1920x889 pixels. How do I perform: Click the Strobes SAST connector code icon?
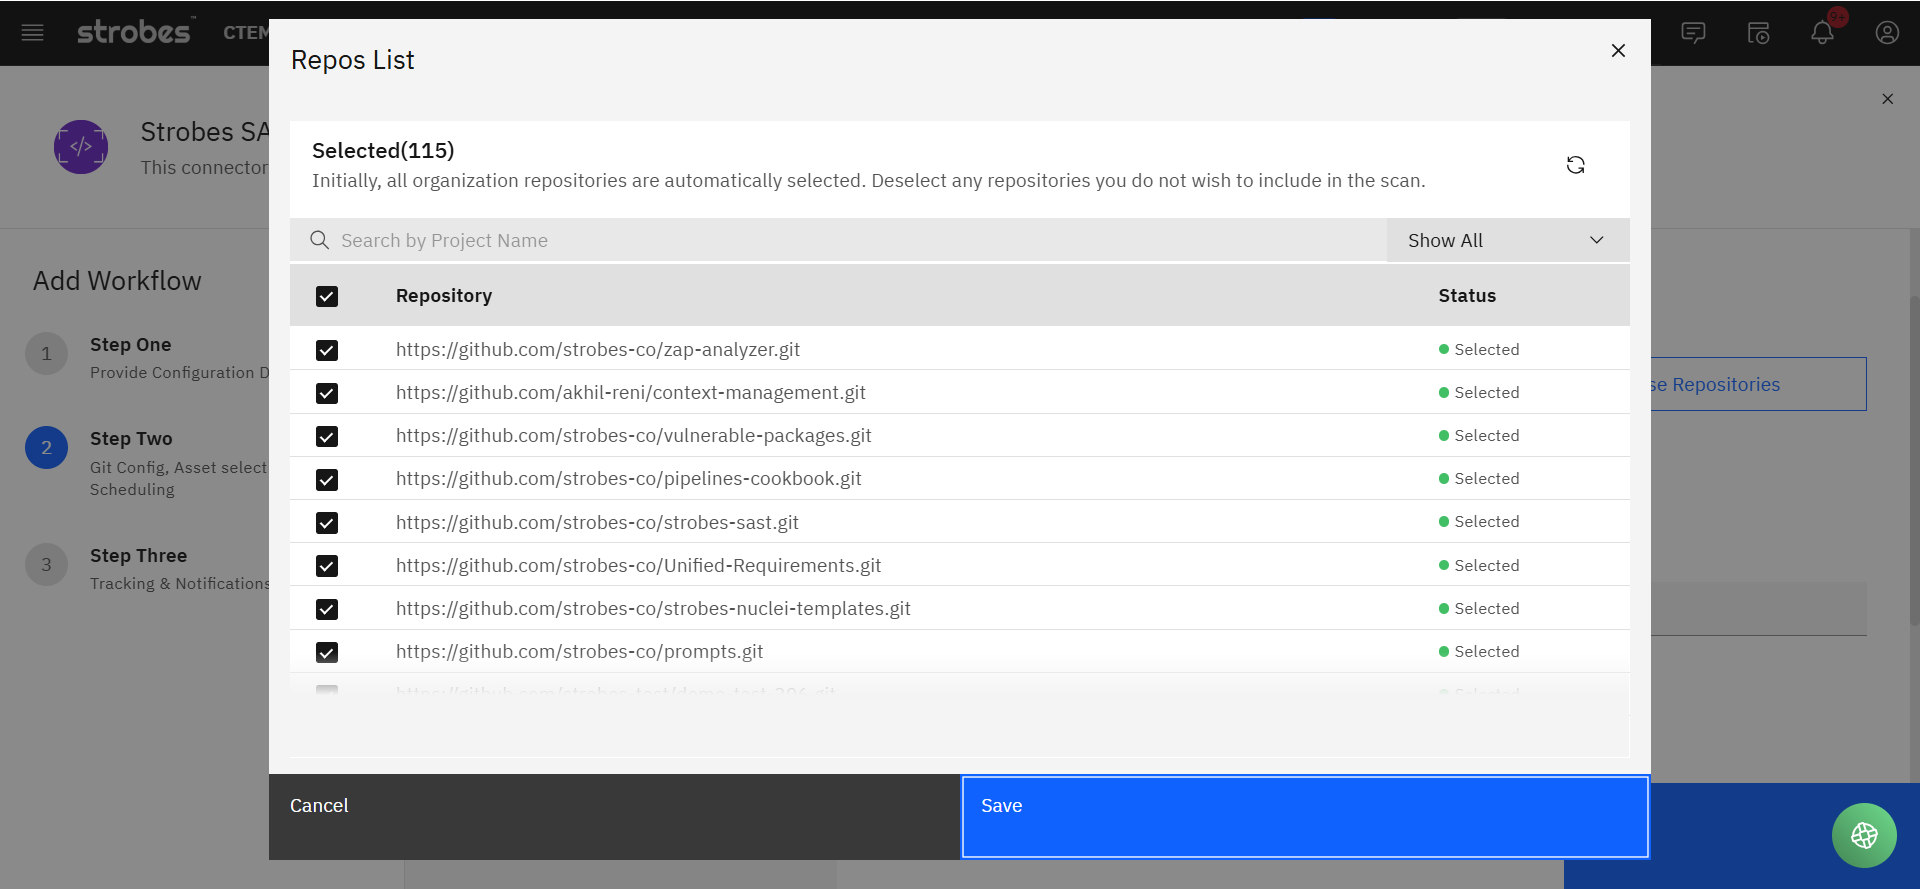(x=81, y=147)
